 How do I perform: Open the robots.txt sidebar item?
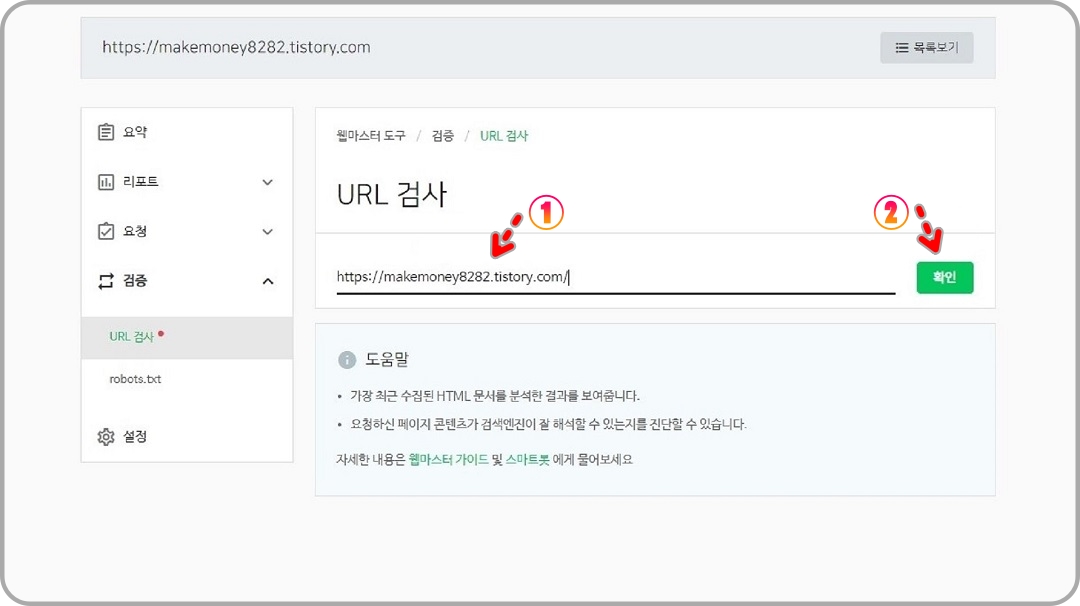pyautogui.click(x=133, y=379)
